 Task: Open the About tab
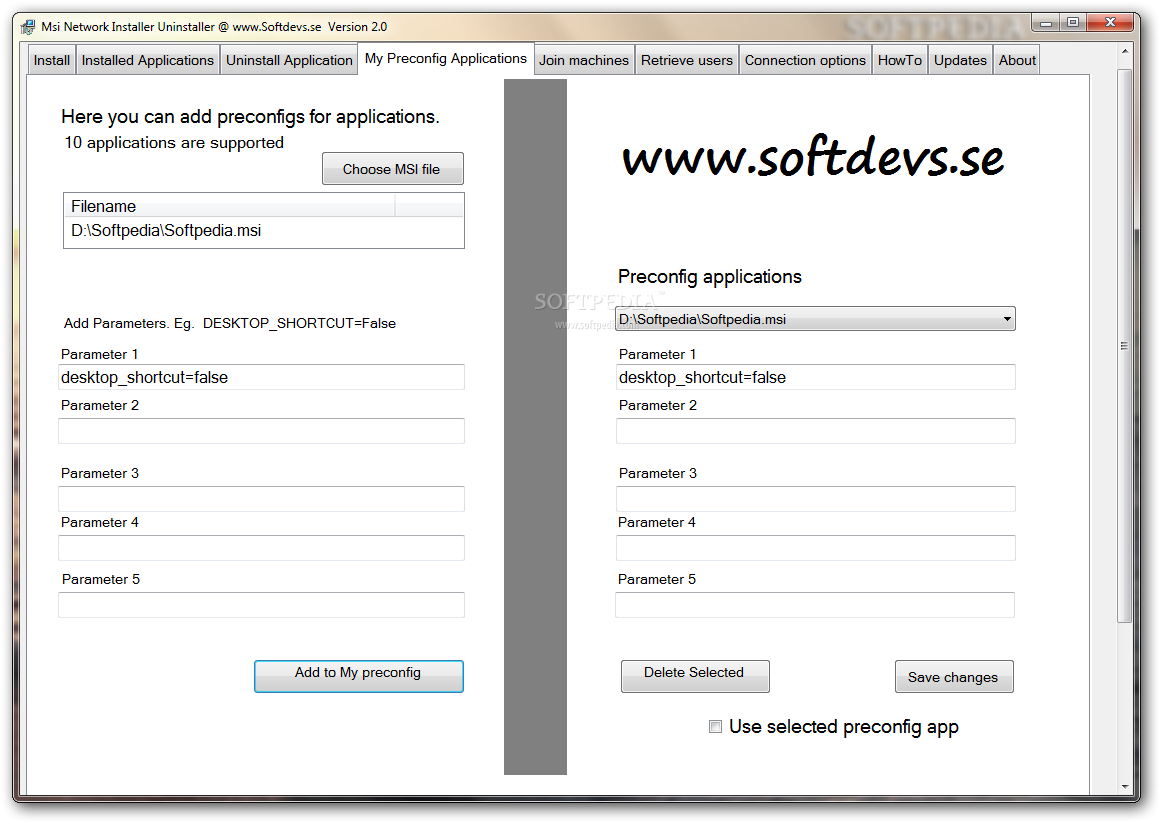[1017, 60]
